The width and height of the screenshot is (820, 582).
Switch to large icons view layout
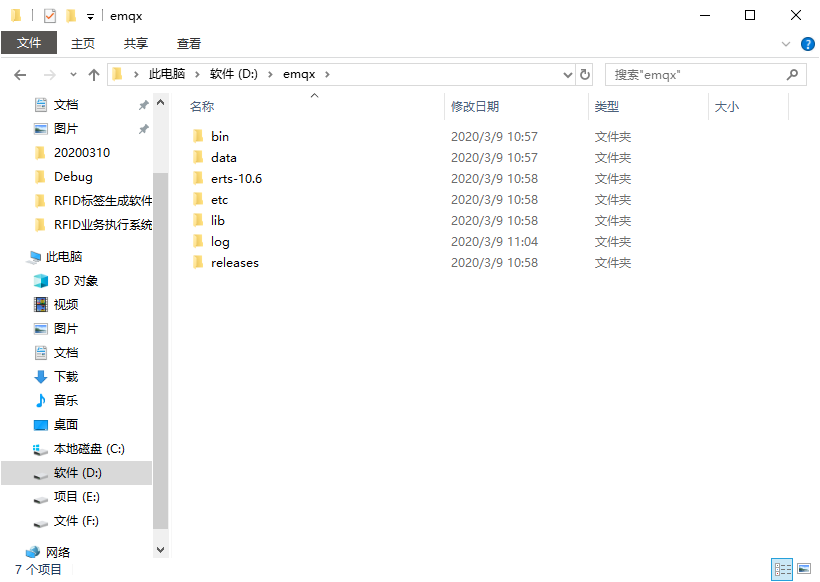[804, 569]
